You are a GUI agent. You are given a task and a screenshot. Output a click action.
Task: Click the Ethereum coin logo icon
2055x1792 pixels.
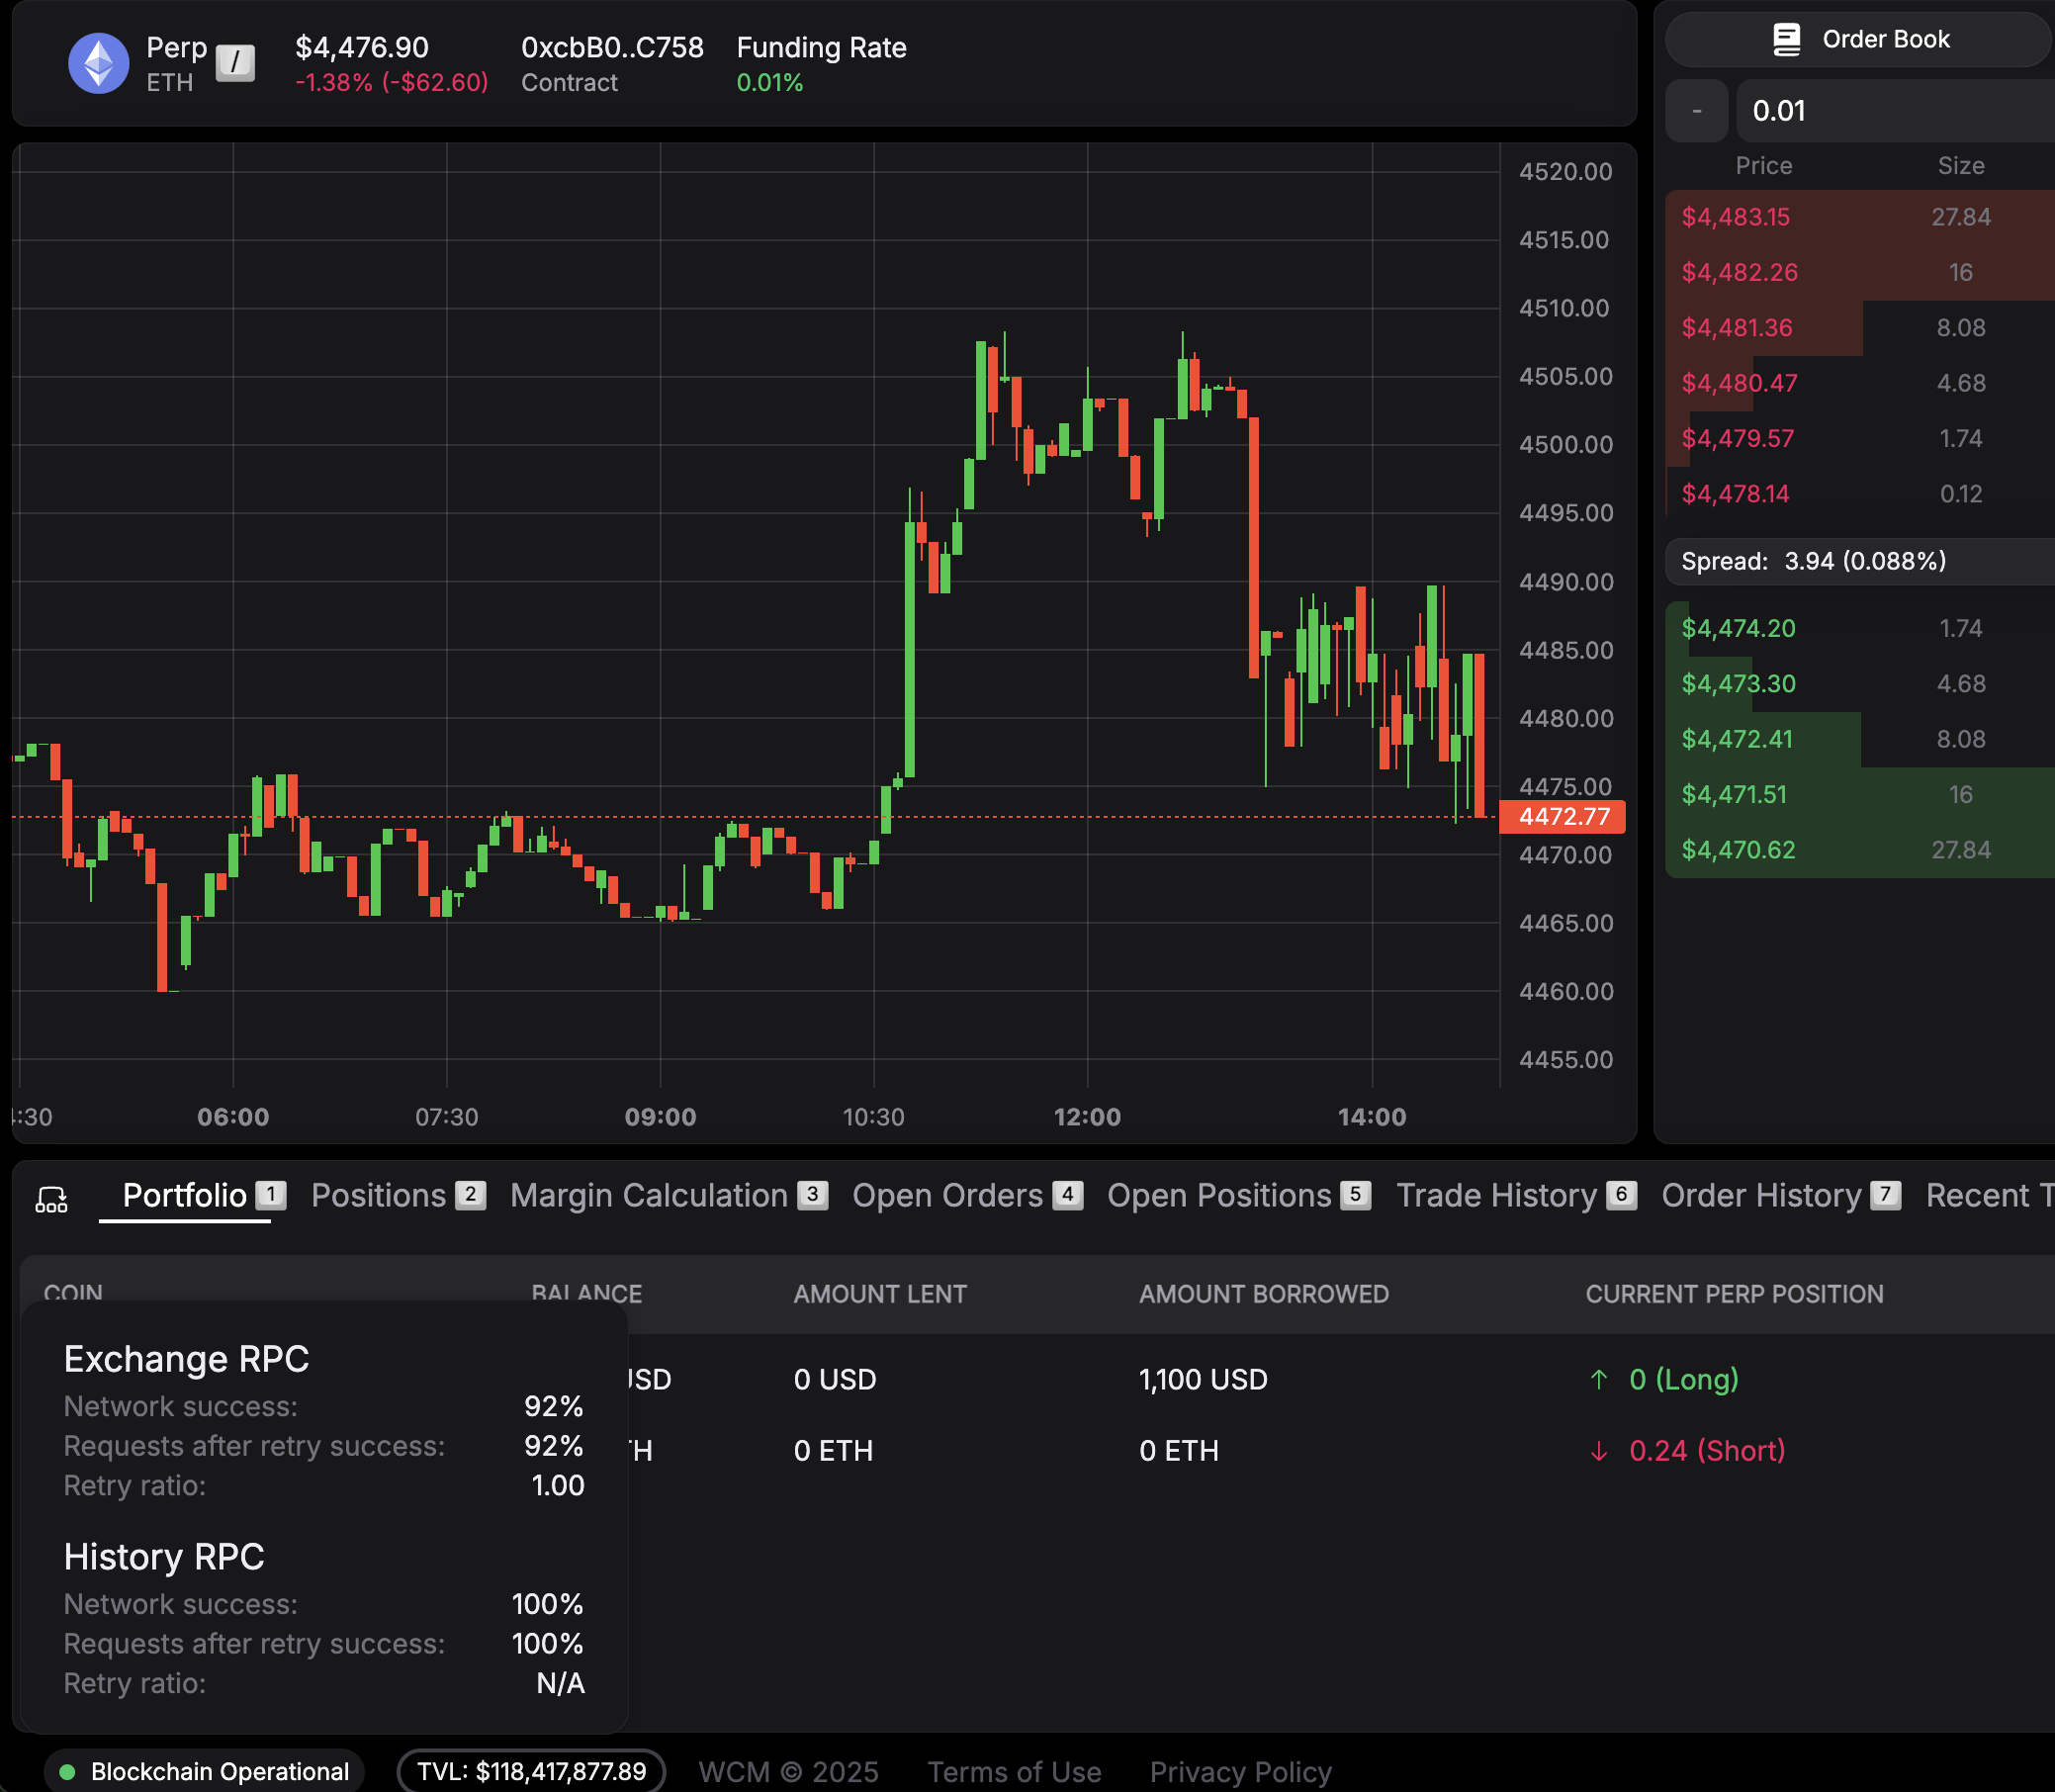pyautogui.click(x=98, y=63)
